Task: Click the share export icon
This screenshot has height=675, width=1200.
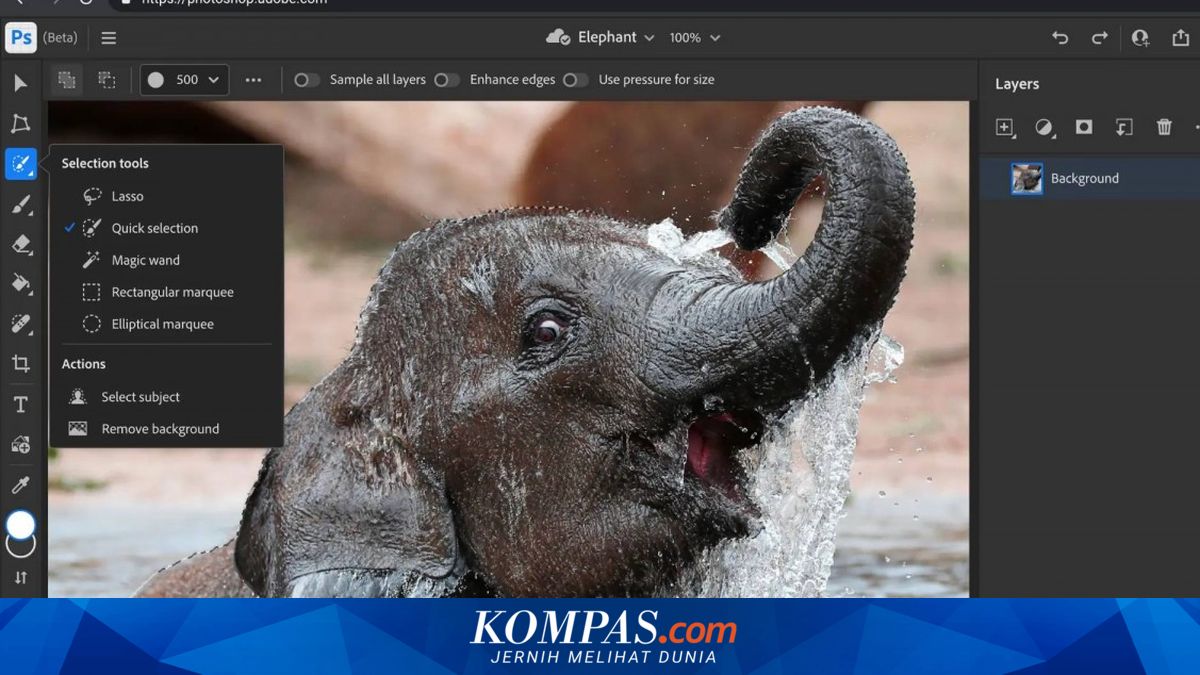Action: coord(1180,38)
